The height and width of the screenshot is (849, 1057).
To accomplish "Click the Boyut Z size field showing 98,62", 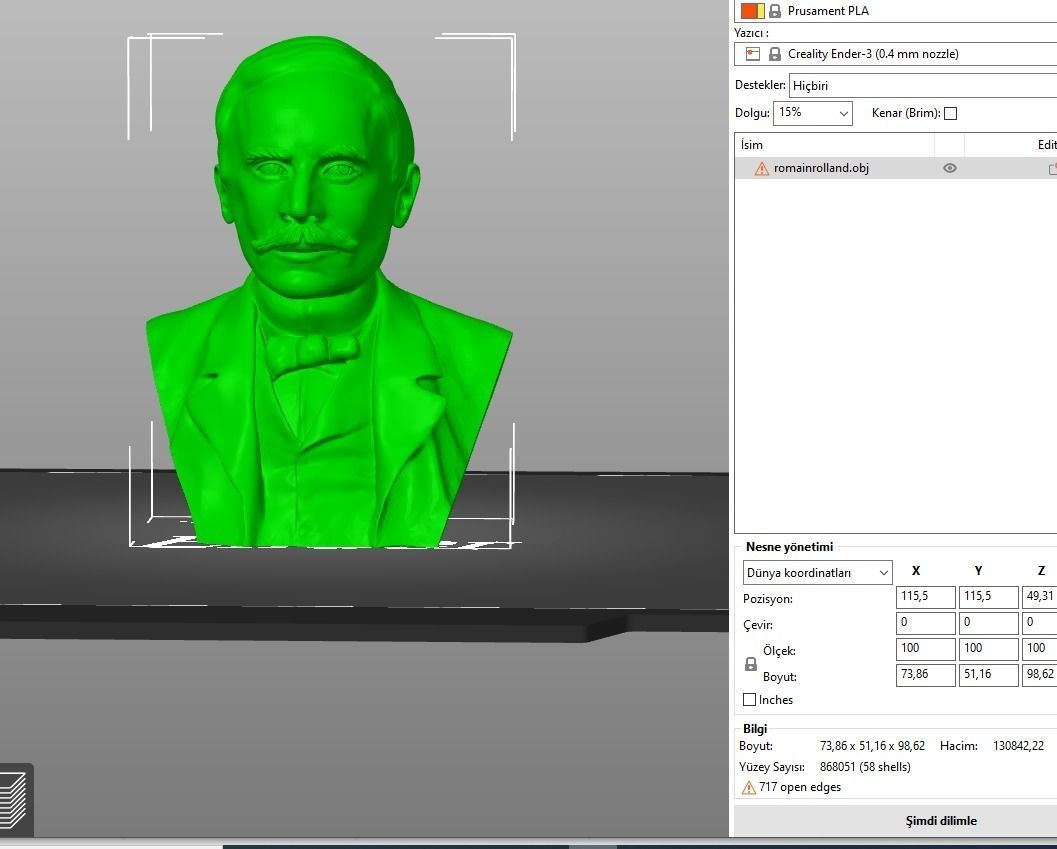I will (x=1039, y=675).
